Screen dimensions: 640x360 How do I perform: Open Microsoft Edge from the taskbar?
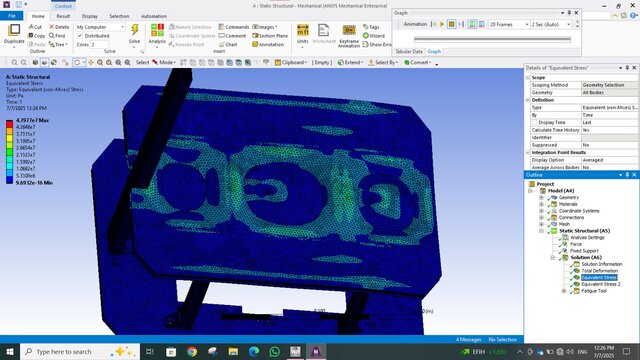(x=254, y=351)
